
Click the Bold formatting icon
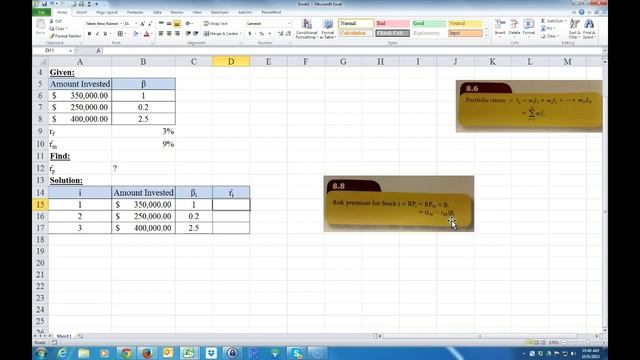[x=89, y=33]
